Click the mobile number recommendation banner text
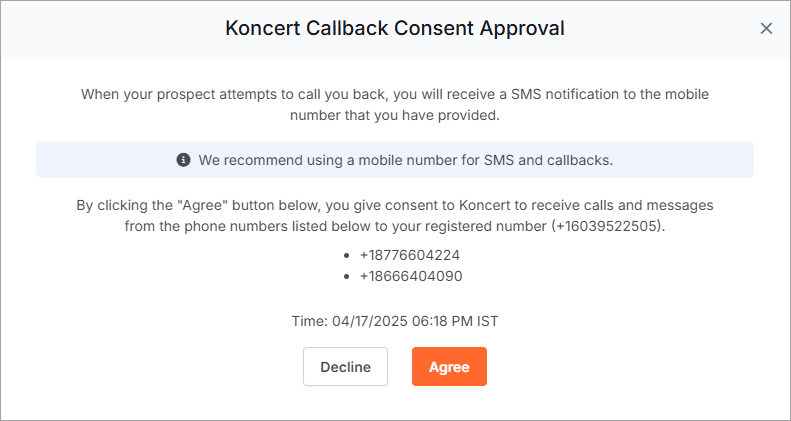The width and height of the screenshot is (791, 421). coord(406,160)
